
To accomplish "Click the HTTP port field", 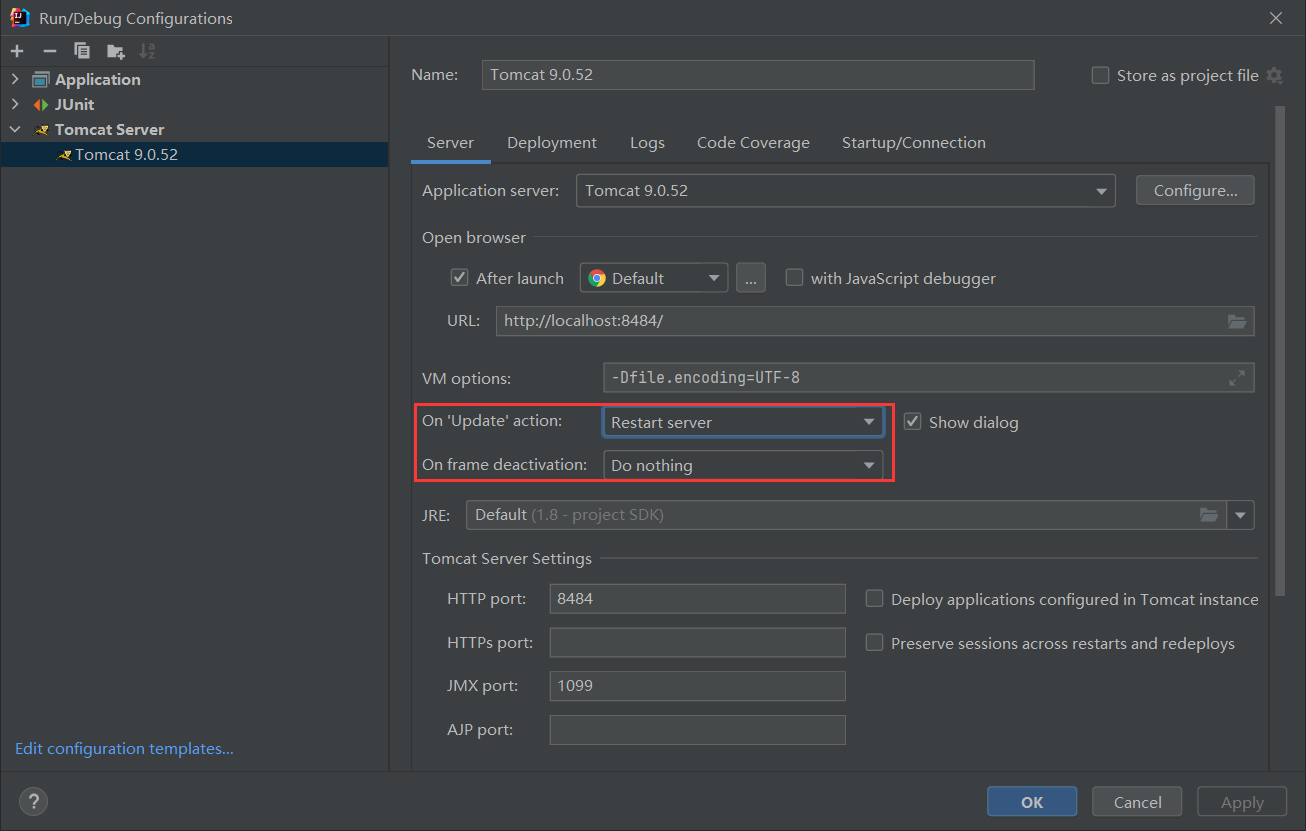I will click(x=698, y=599).
